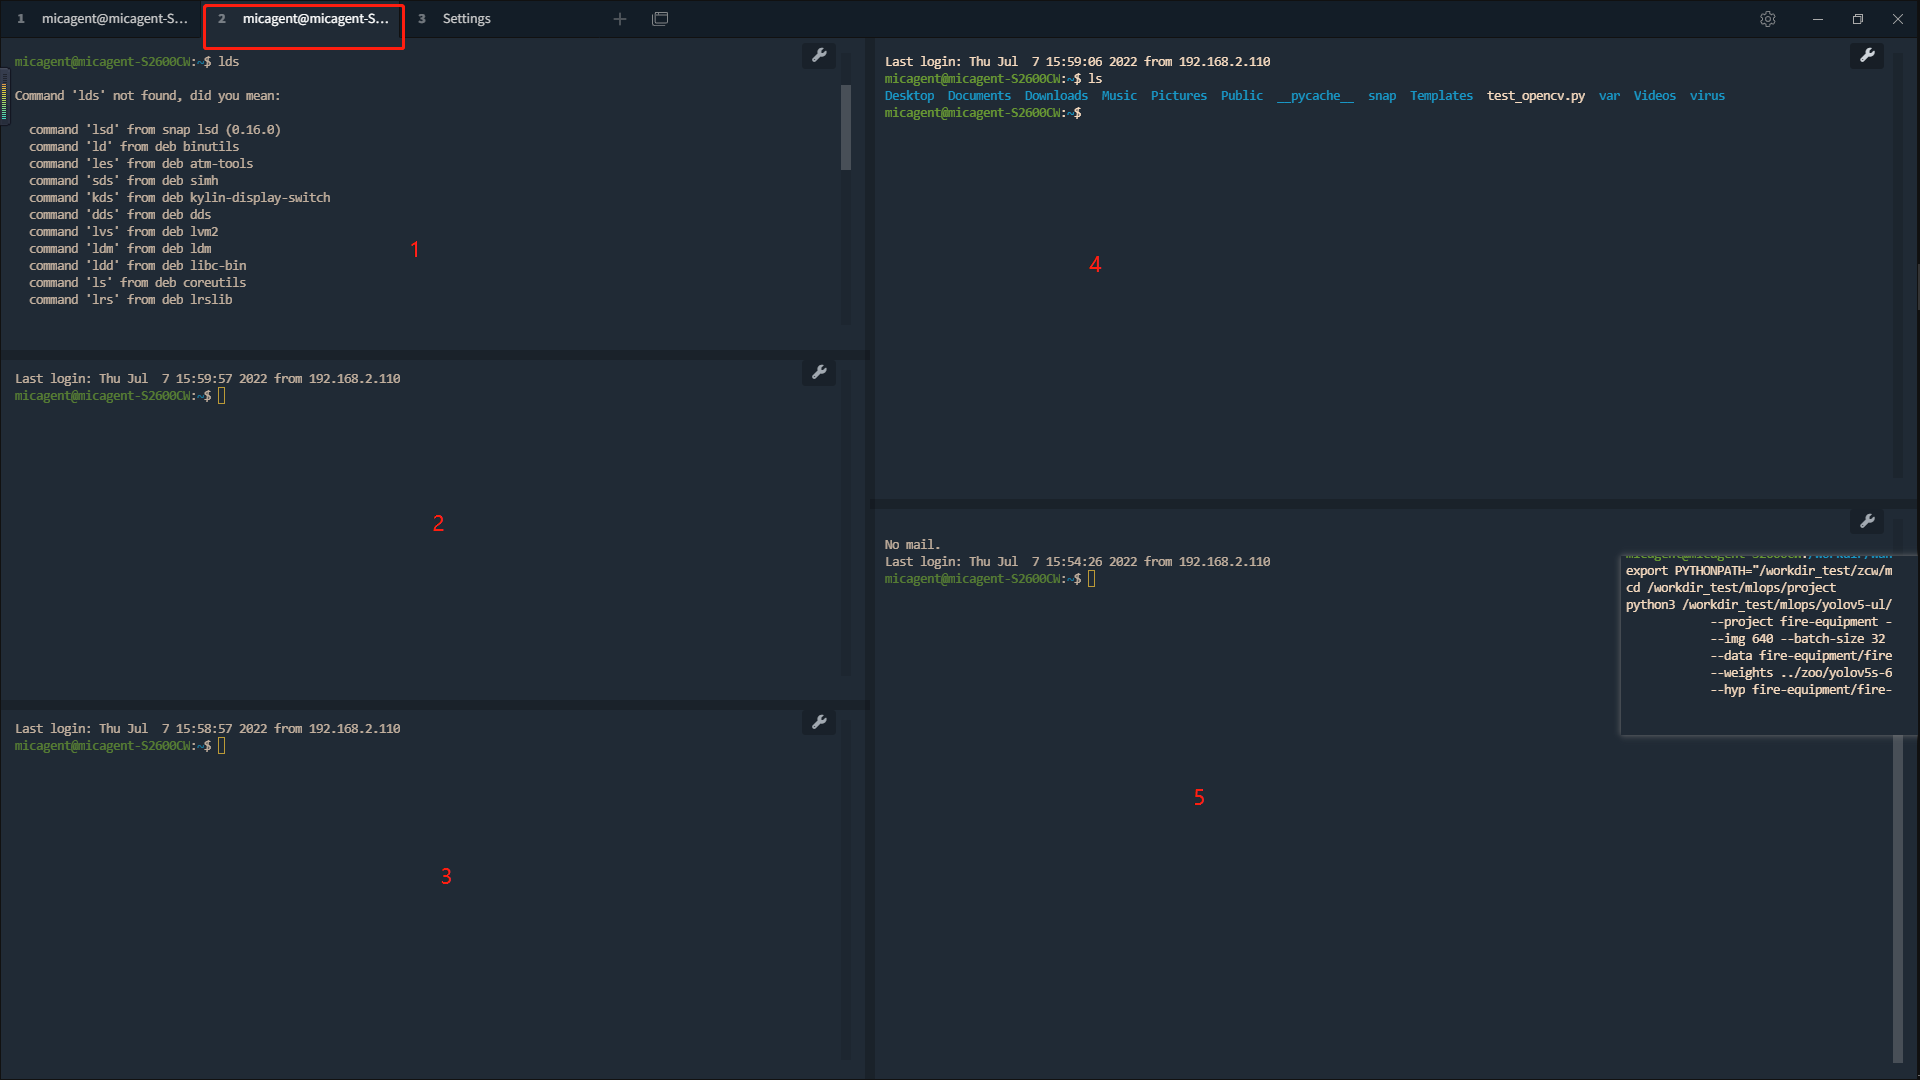Click the Desktop folder in the ls output
The image size is (1920, 1080).
click(x=909, y=95)
